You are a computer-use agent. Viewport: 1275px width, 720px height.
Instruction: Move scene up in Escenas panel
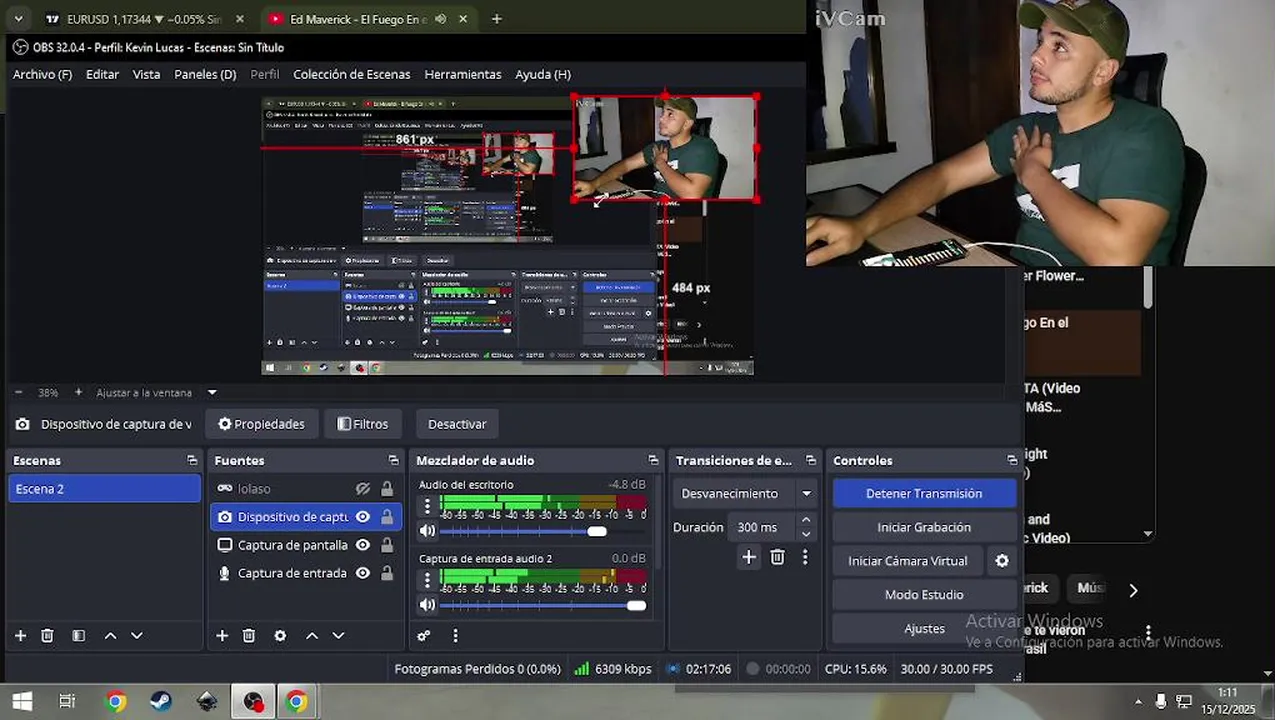[x=110, y=636]
